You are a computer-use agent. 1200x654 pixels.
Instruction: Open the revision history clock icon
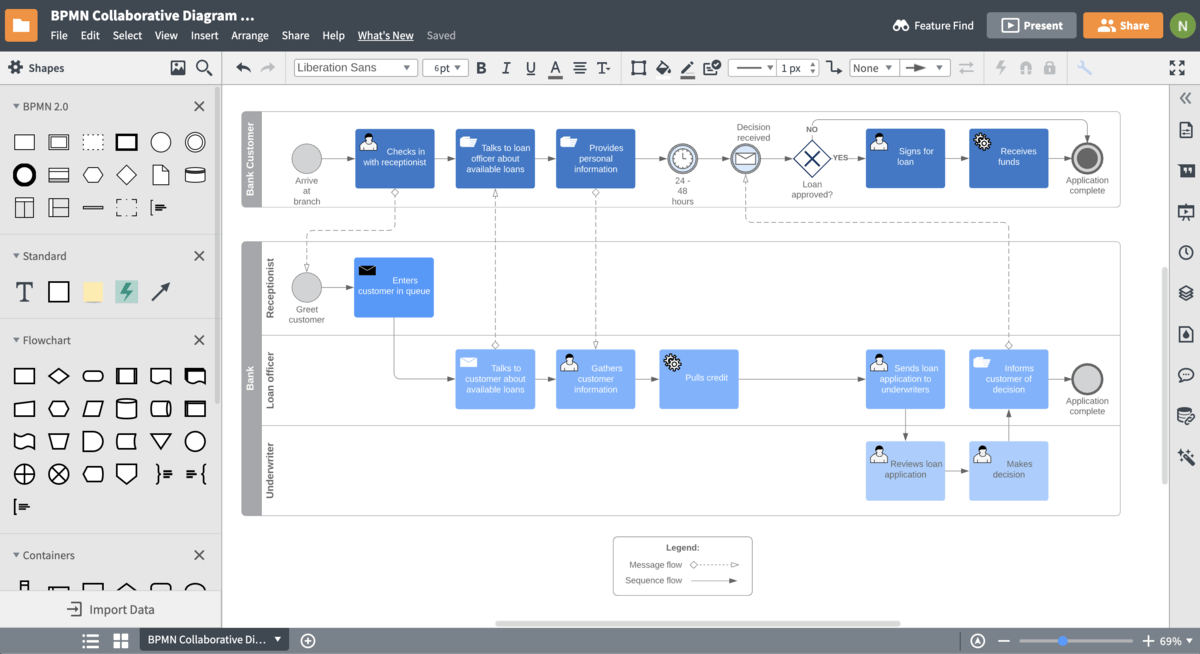point(1184,252)
